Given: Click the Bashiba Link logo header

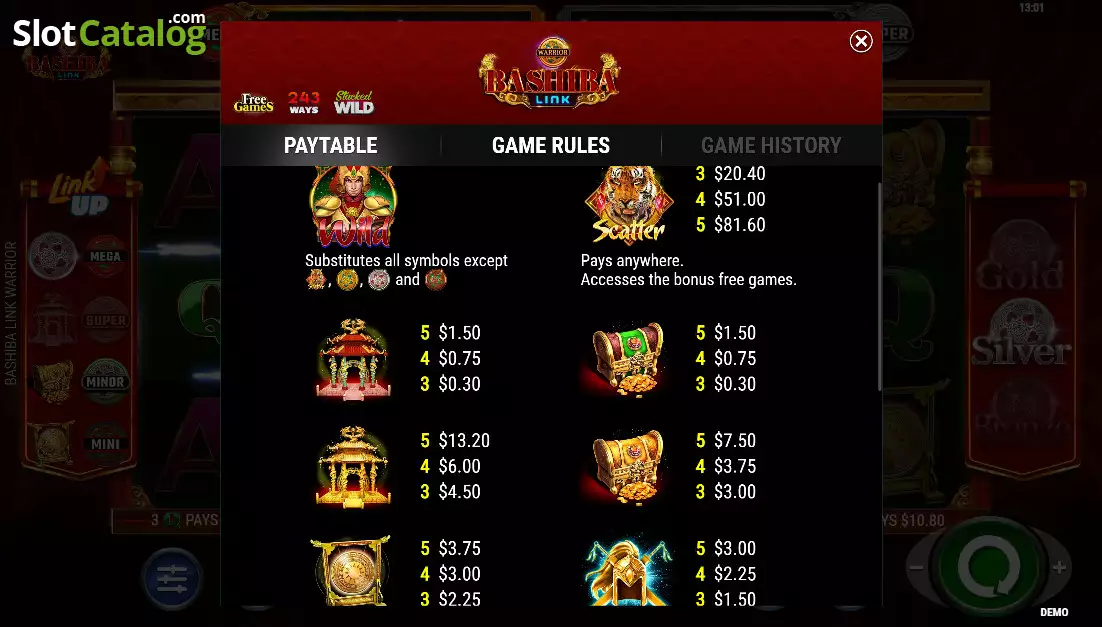Looking at the screenshot, I should (x=550, y=73).
